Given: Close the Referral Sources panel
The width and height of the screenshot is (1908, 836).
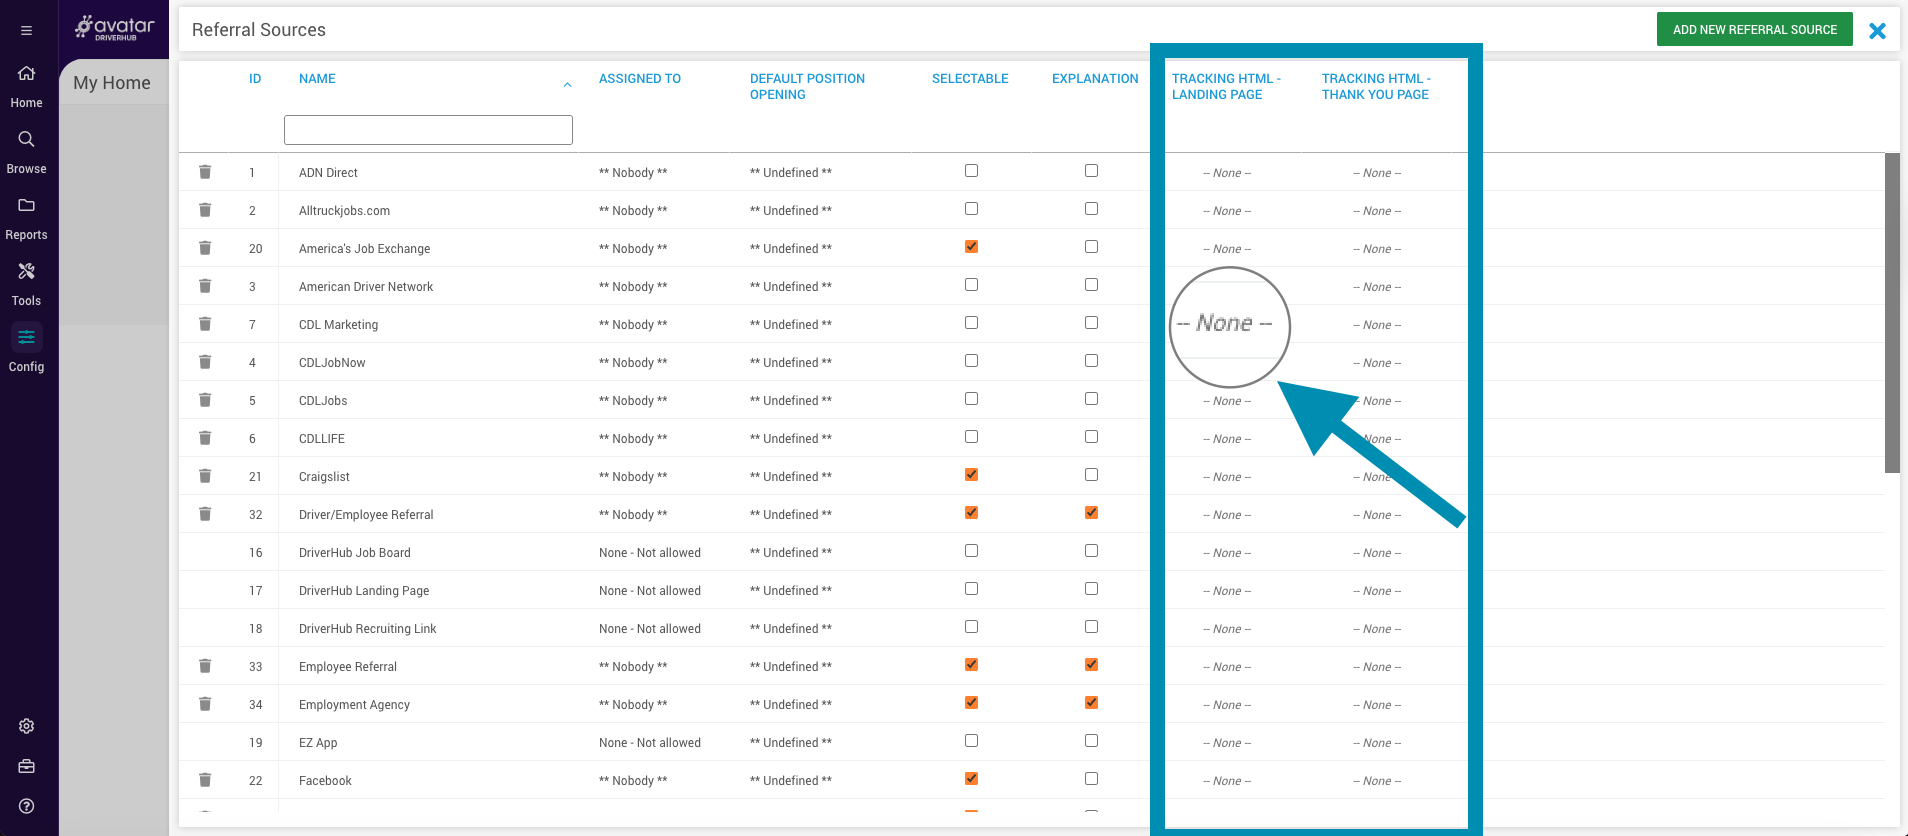Looking at the screenshot, I should tap(1877, 30).
